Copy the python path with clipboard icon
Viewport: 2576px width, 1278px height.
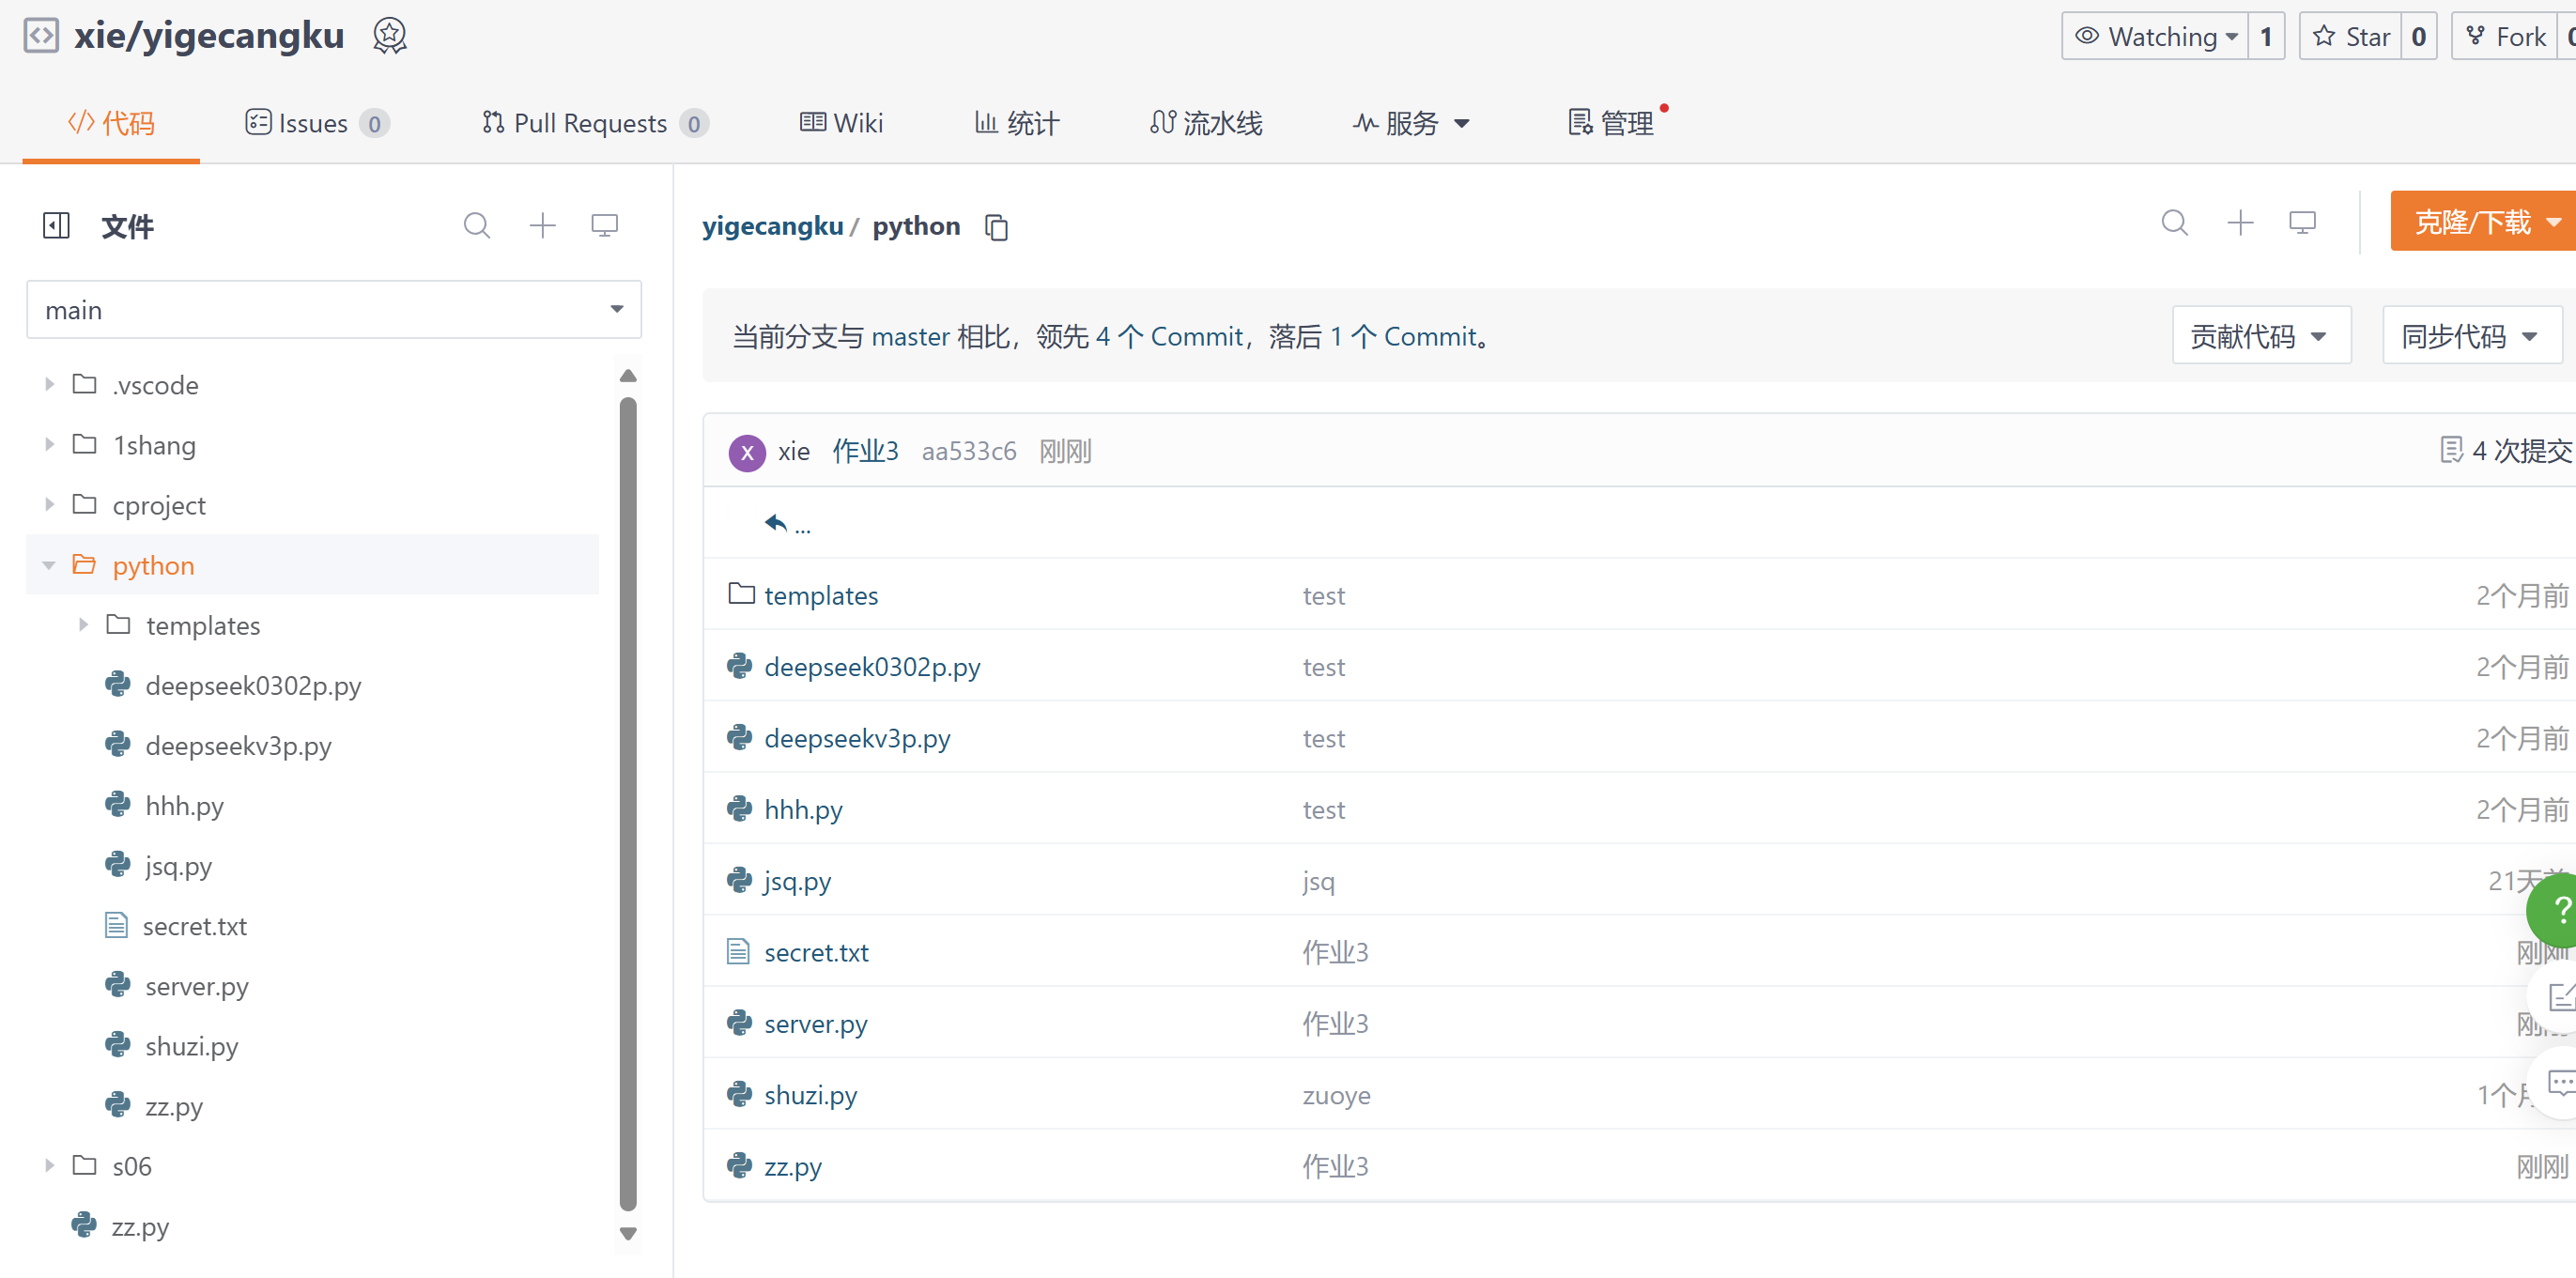click(x=996, y=227)
